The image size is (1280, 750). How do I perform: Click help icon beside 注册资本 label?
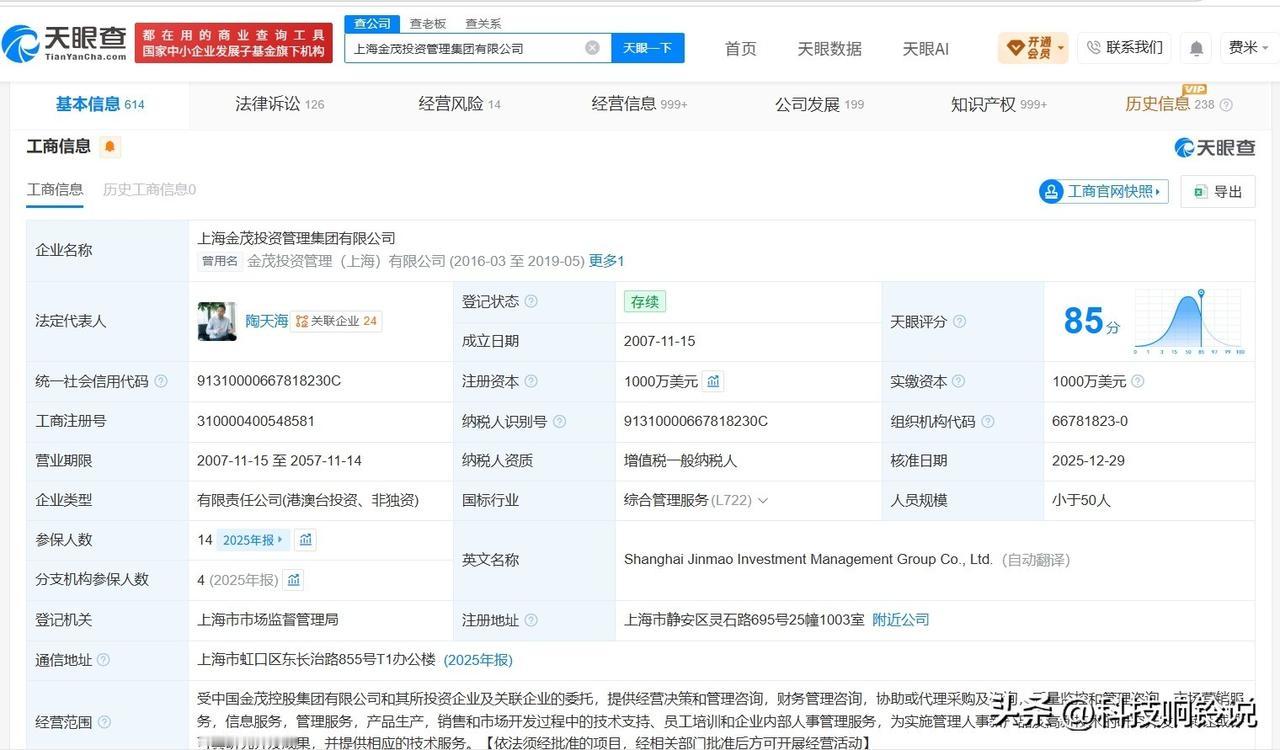[531, 381]
